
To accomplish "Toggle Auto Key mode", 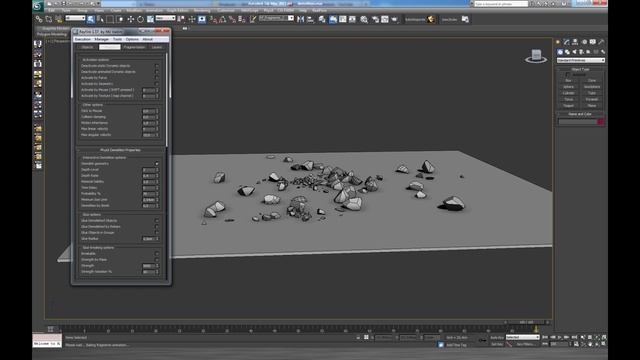I will coord(497,338).
